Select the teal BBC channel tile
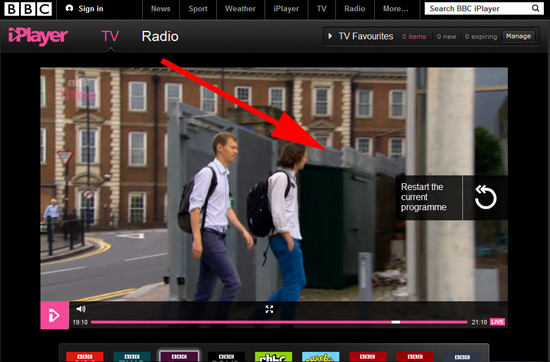The height and width of the screenshot is (362, 550). 132,357
